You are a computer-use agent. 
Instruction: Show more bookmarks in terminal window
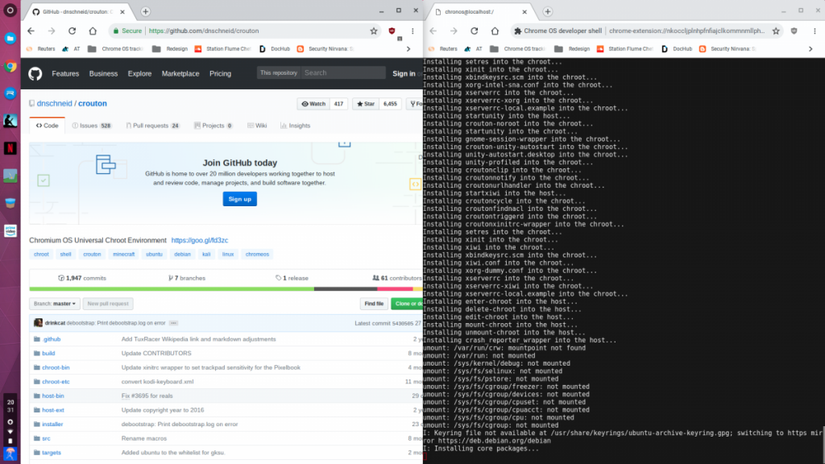coord(810,49)
